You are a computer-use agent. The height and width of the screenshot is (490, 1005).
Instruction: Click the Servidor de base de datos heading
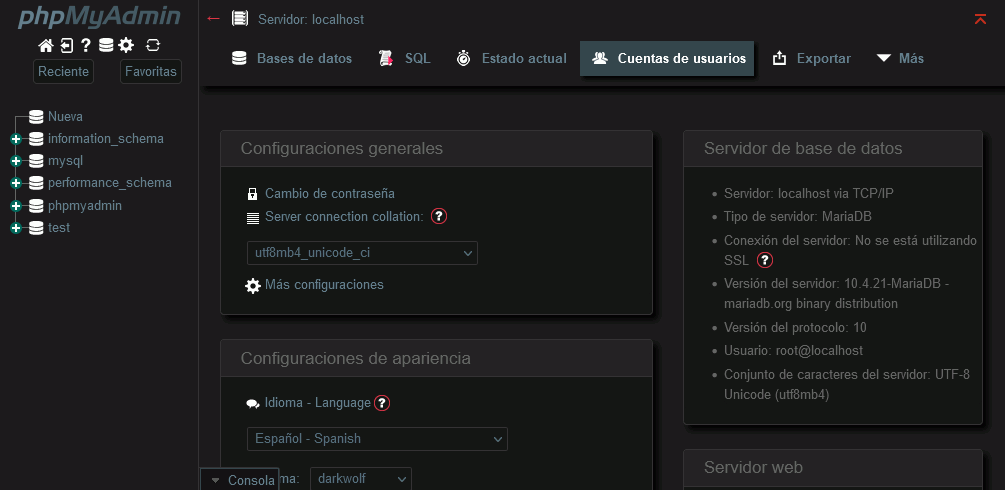click(803, 148)
